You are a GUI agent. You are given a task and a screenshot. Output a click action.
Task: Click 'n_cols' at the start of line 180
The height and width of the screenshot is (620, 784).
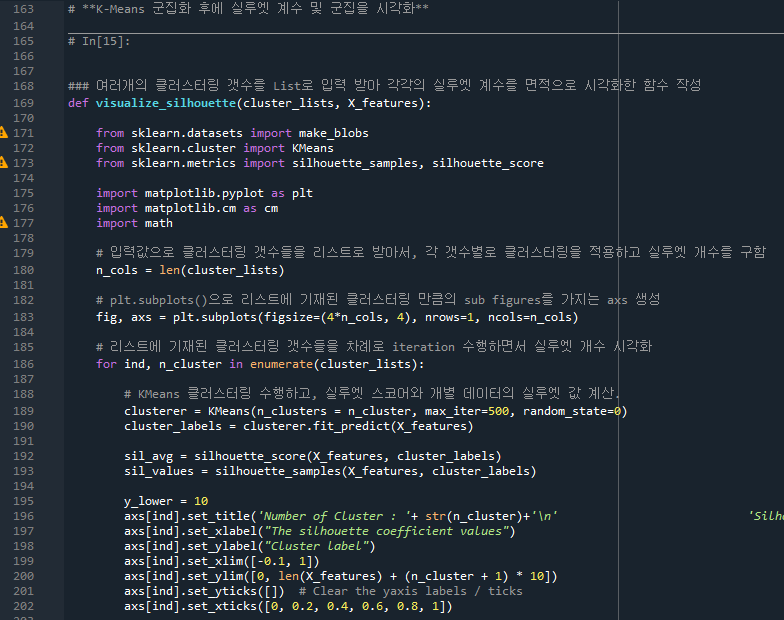point(116,270)
